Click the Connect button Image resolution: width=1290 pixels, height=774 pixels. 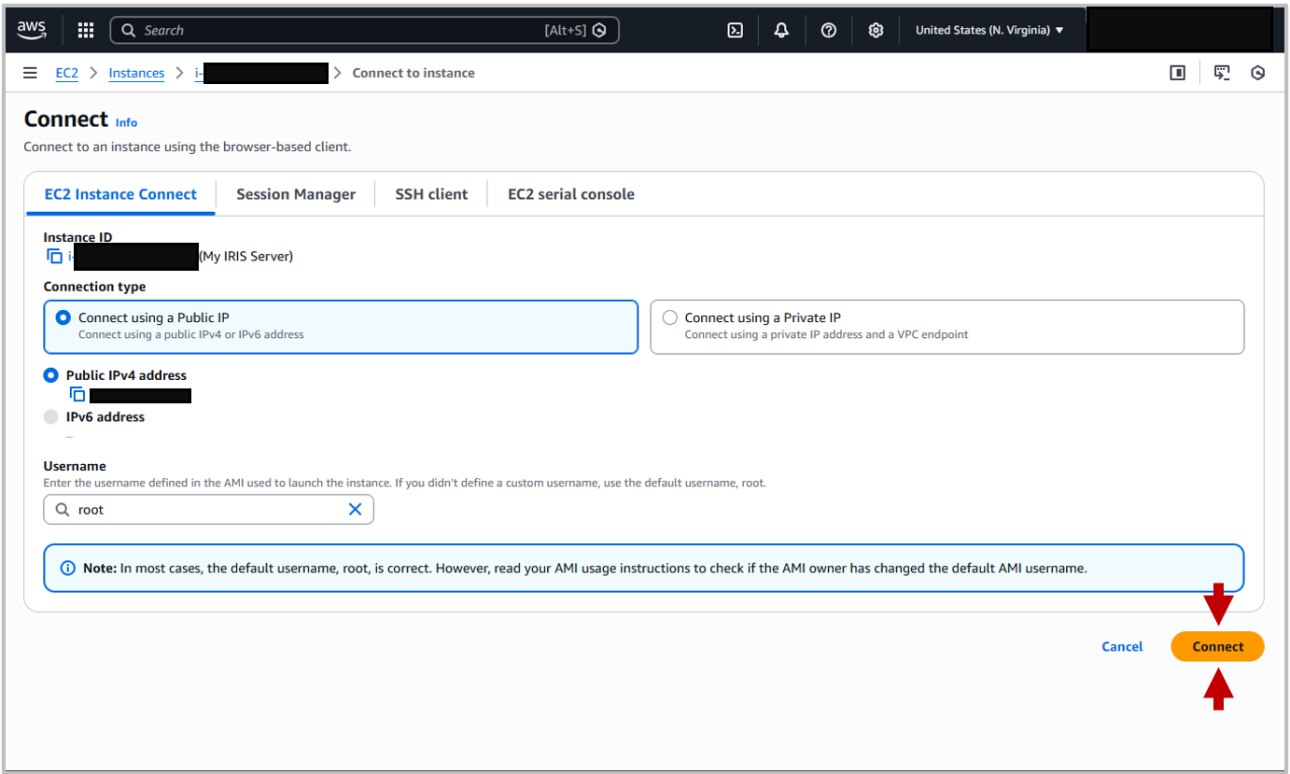(x=1217, y=646)
